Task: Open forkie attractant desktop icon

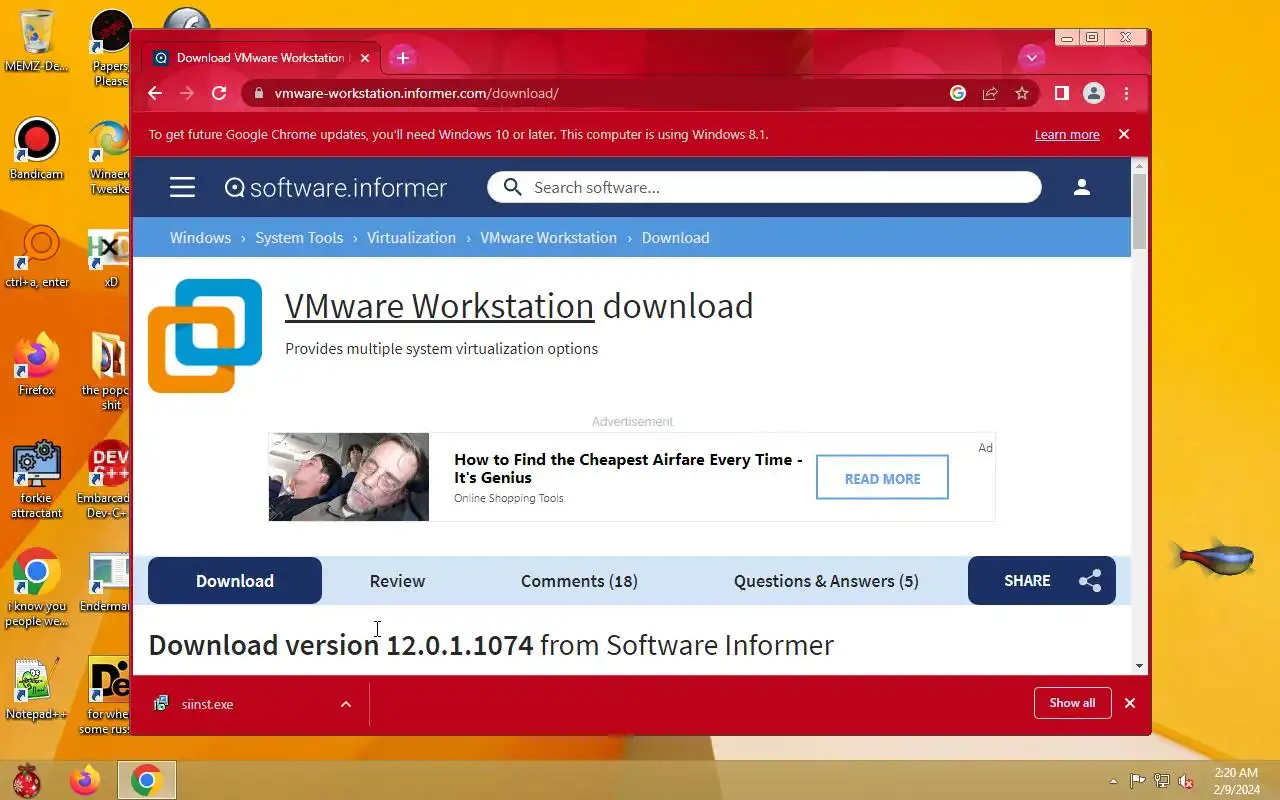Action: pos(37,480)
